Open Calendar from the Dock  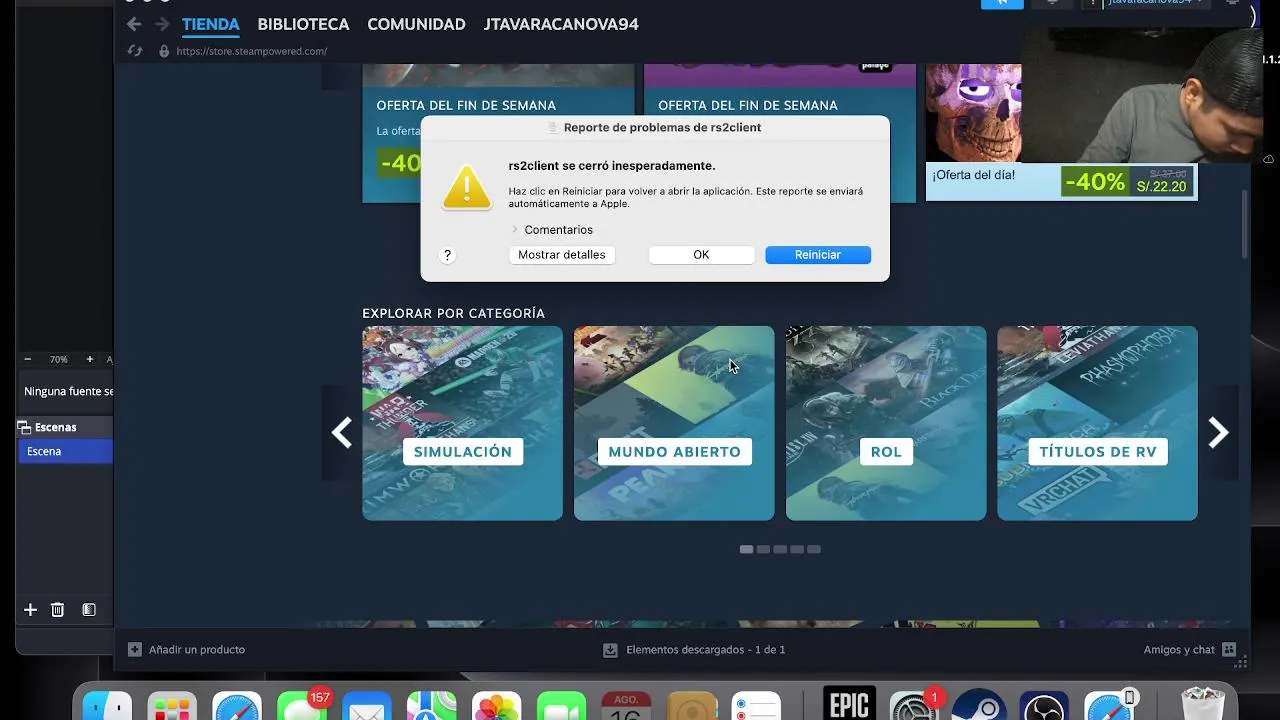[x=627, y=705]
